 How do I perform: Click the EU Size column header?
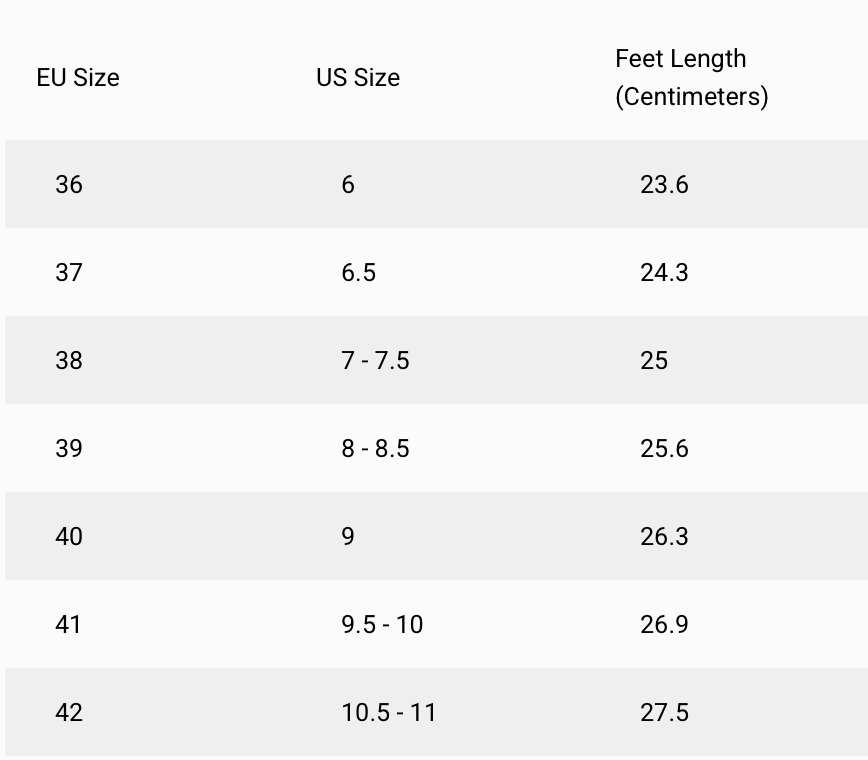(x=78, y=78)
